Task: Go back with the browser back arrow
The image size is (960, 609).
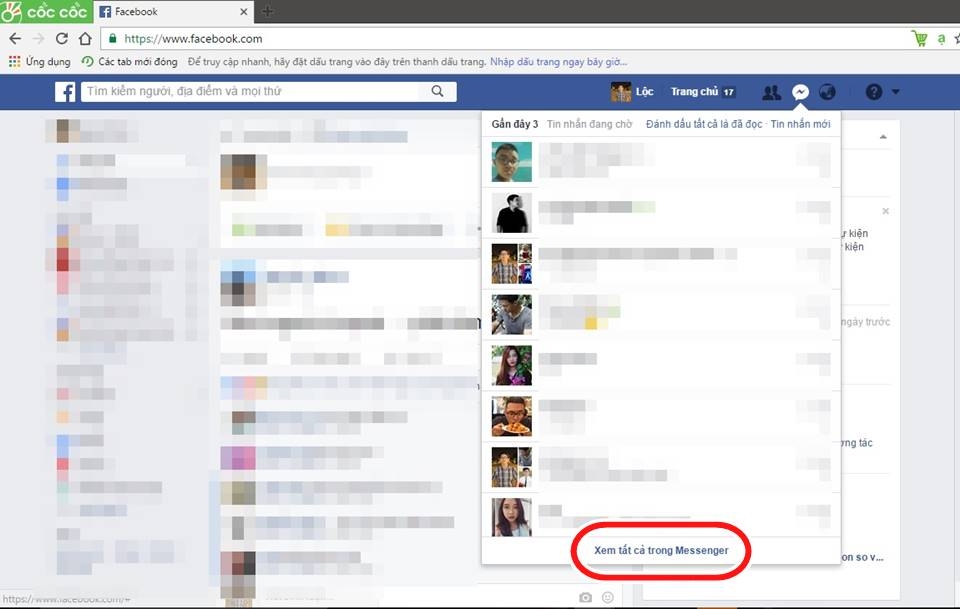Action: [x=15, y=39]
